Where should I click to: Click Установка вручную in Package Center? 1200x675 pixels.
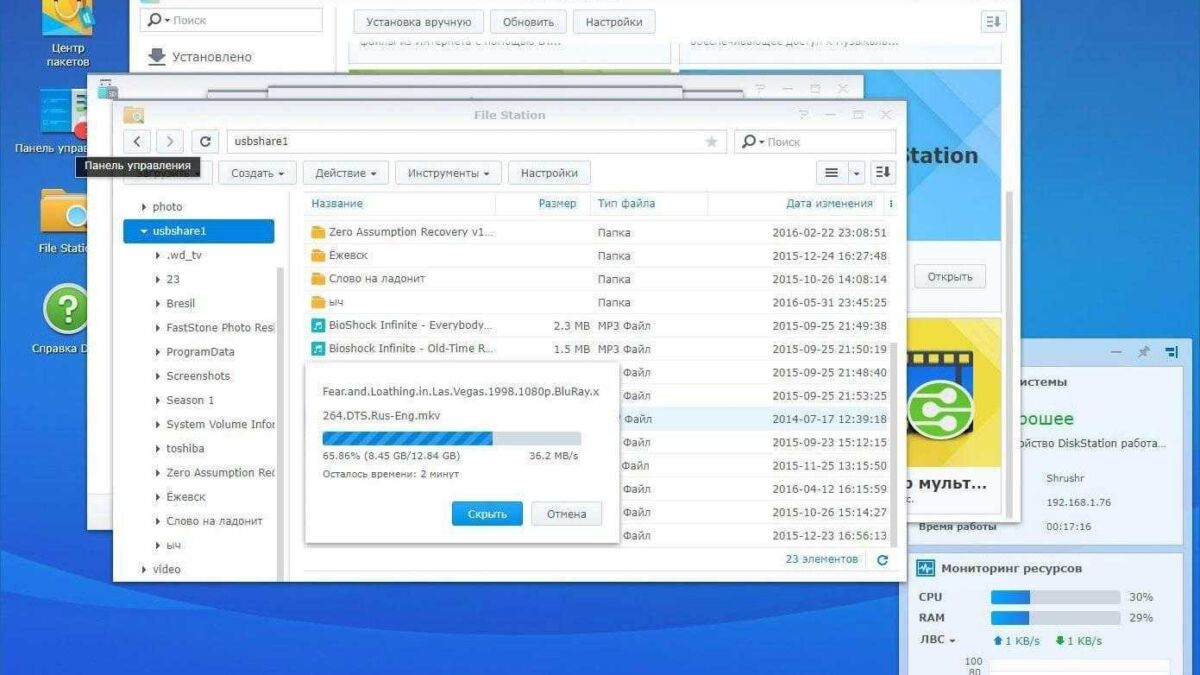(419, 21)
